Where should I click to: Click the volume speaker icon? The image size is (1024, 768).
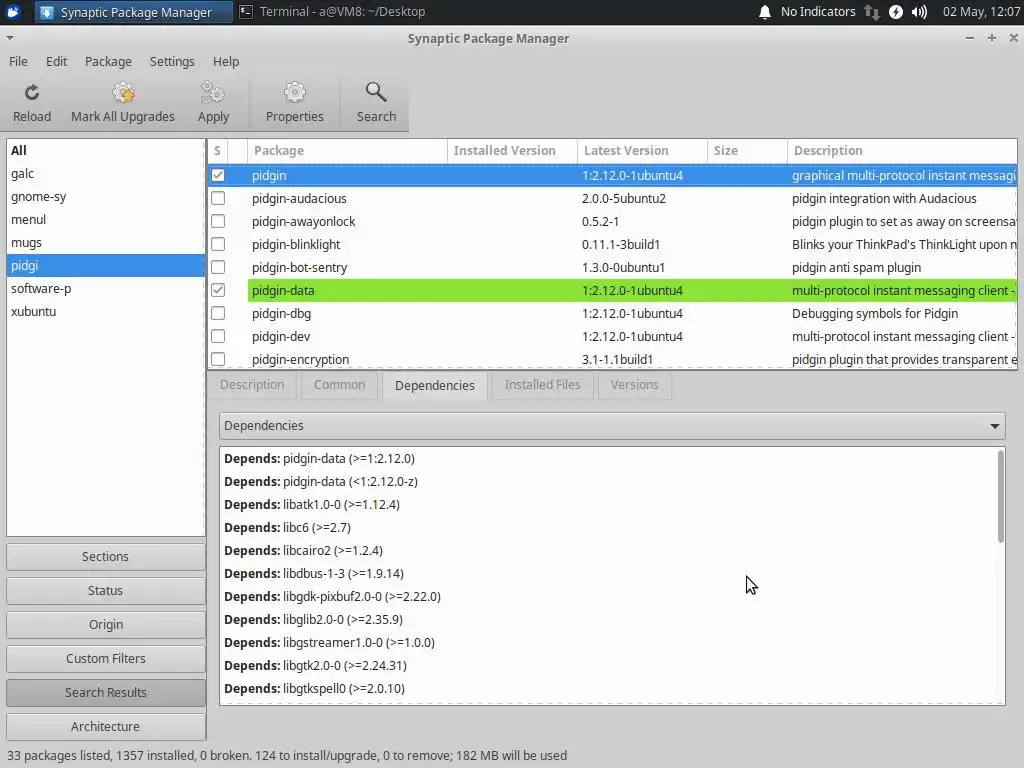pyautogui.click(x=920, y=12)
